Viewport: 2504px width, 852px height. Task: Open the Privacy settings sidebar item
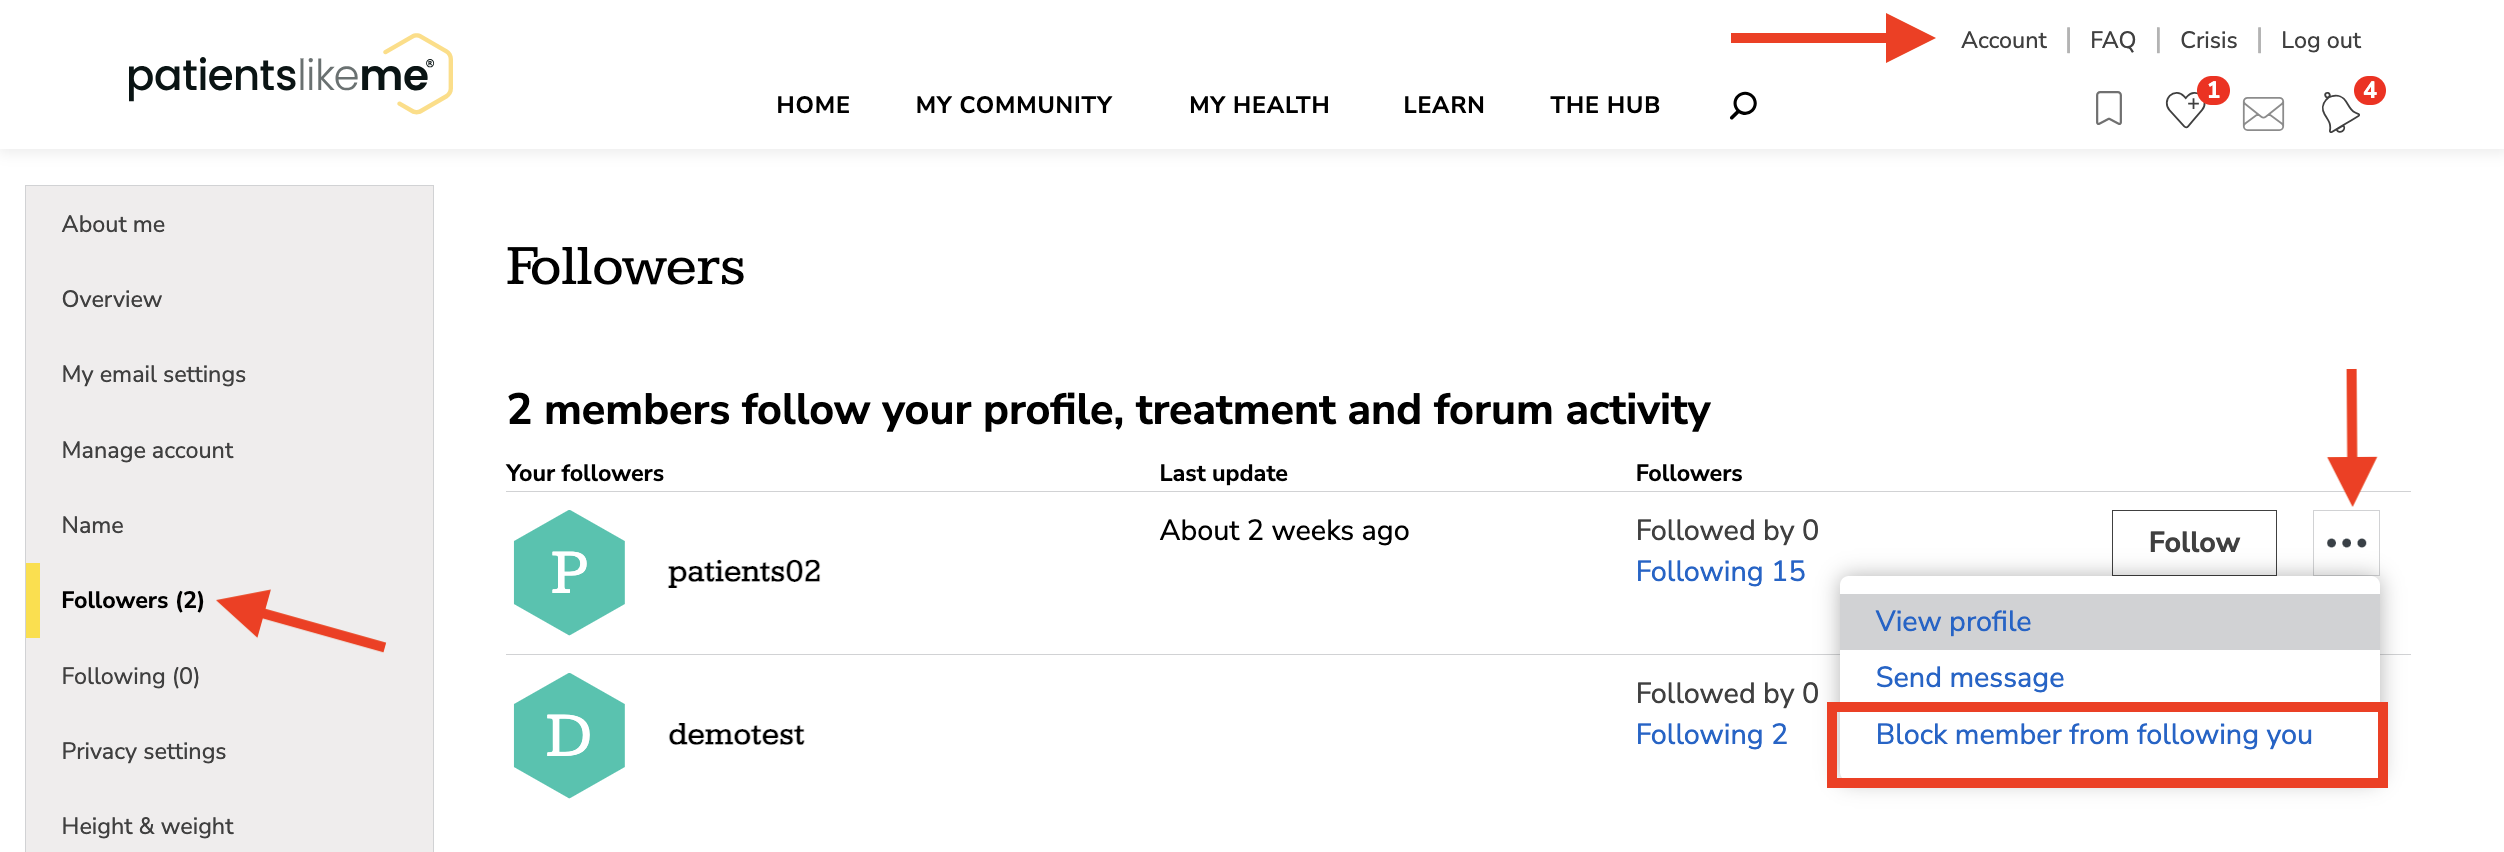(x=144, y=751)
